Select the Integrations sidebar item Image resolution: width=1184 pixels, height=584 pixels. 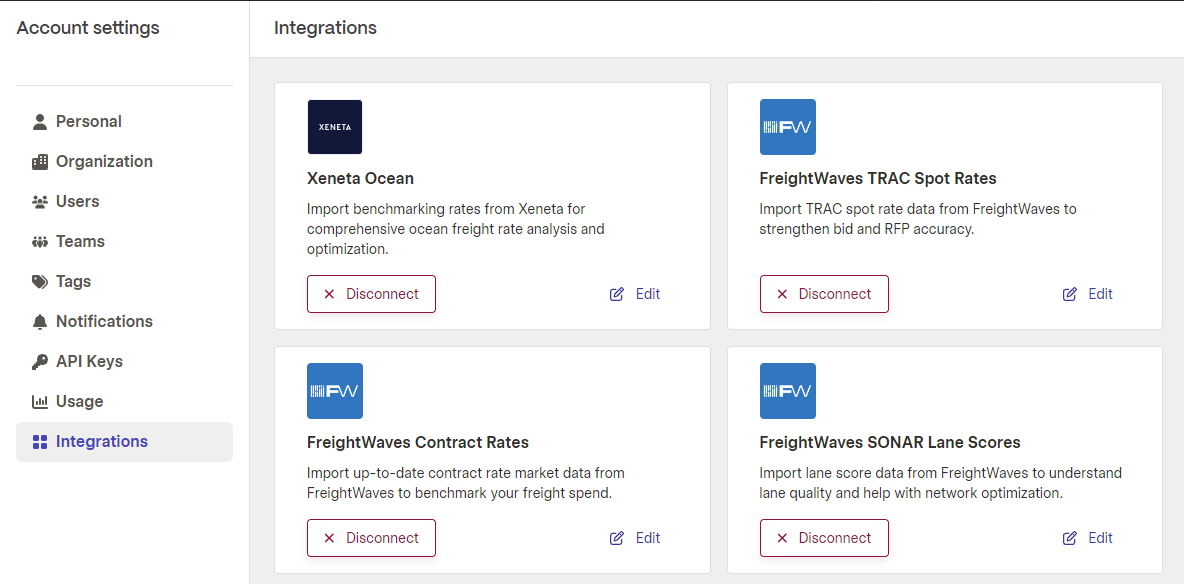click(125, 442)
